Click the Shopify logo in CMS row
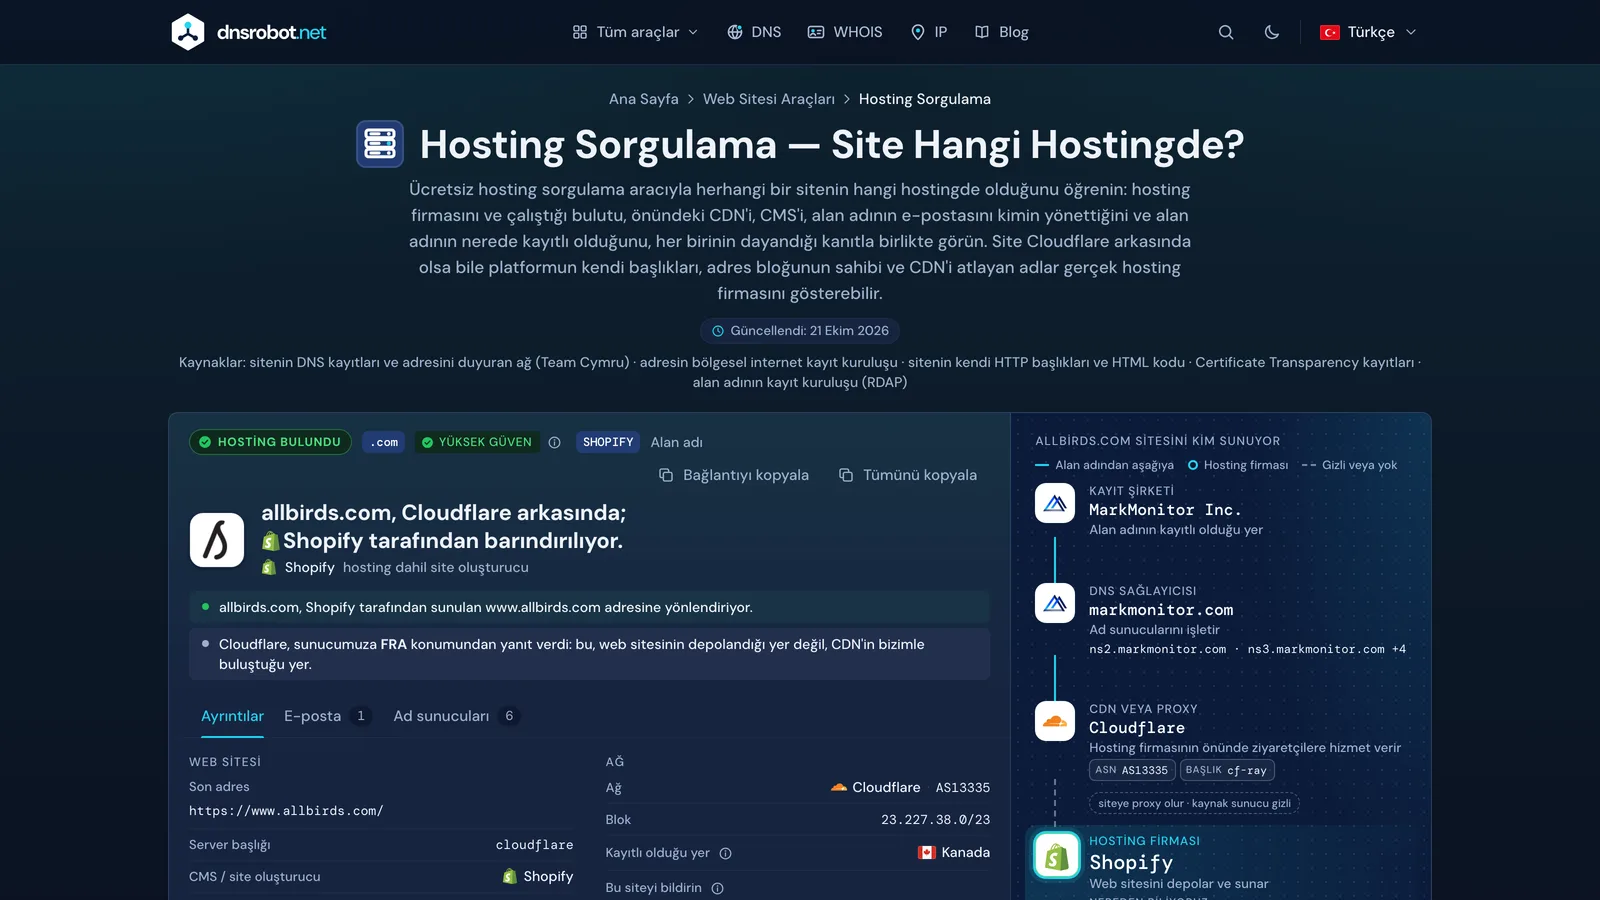 click(x=510, y=876)
